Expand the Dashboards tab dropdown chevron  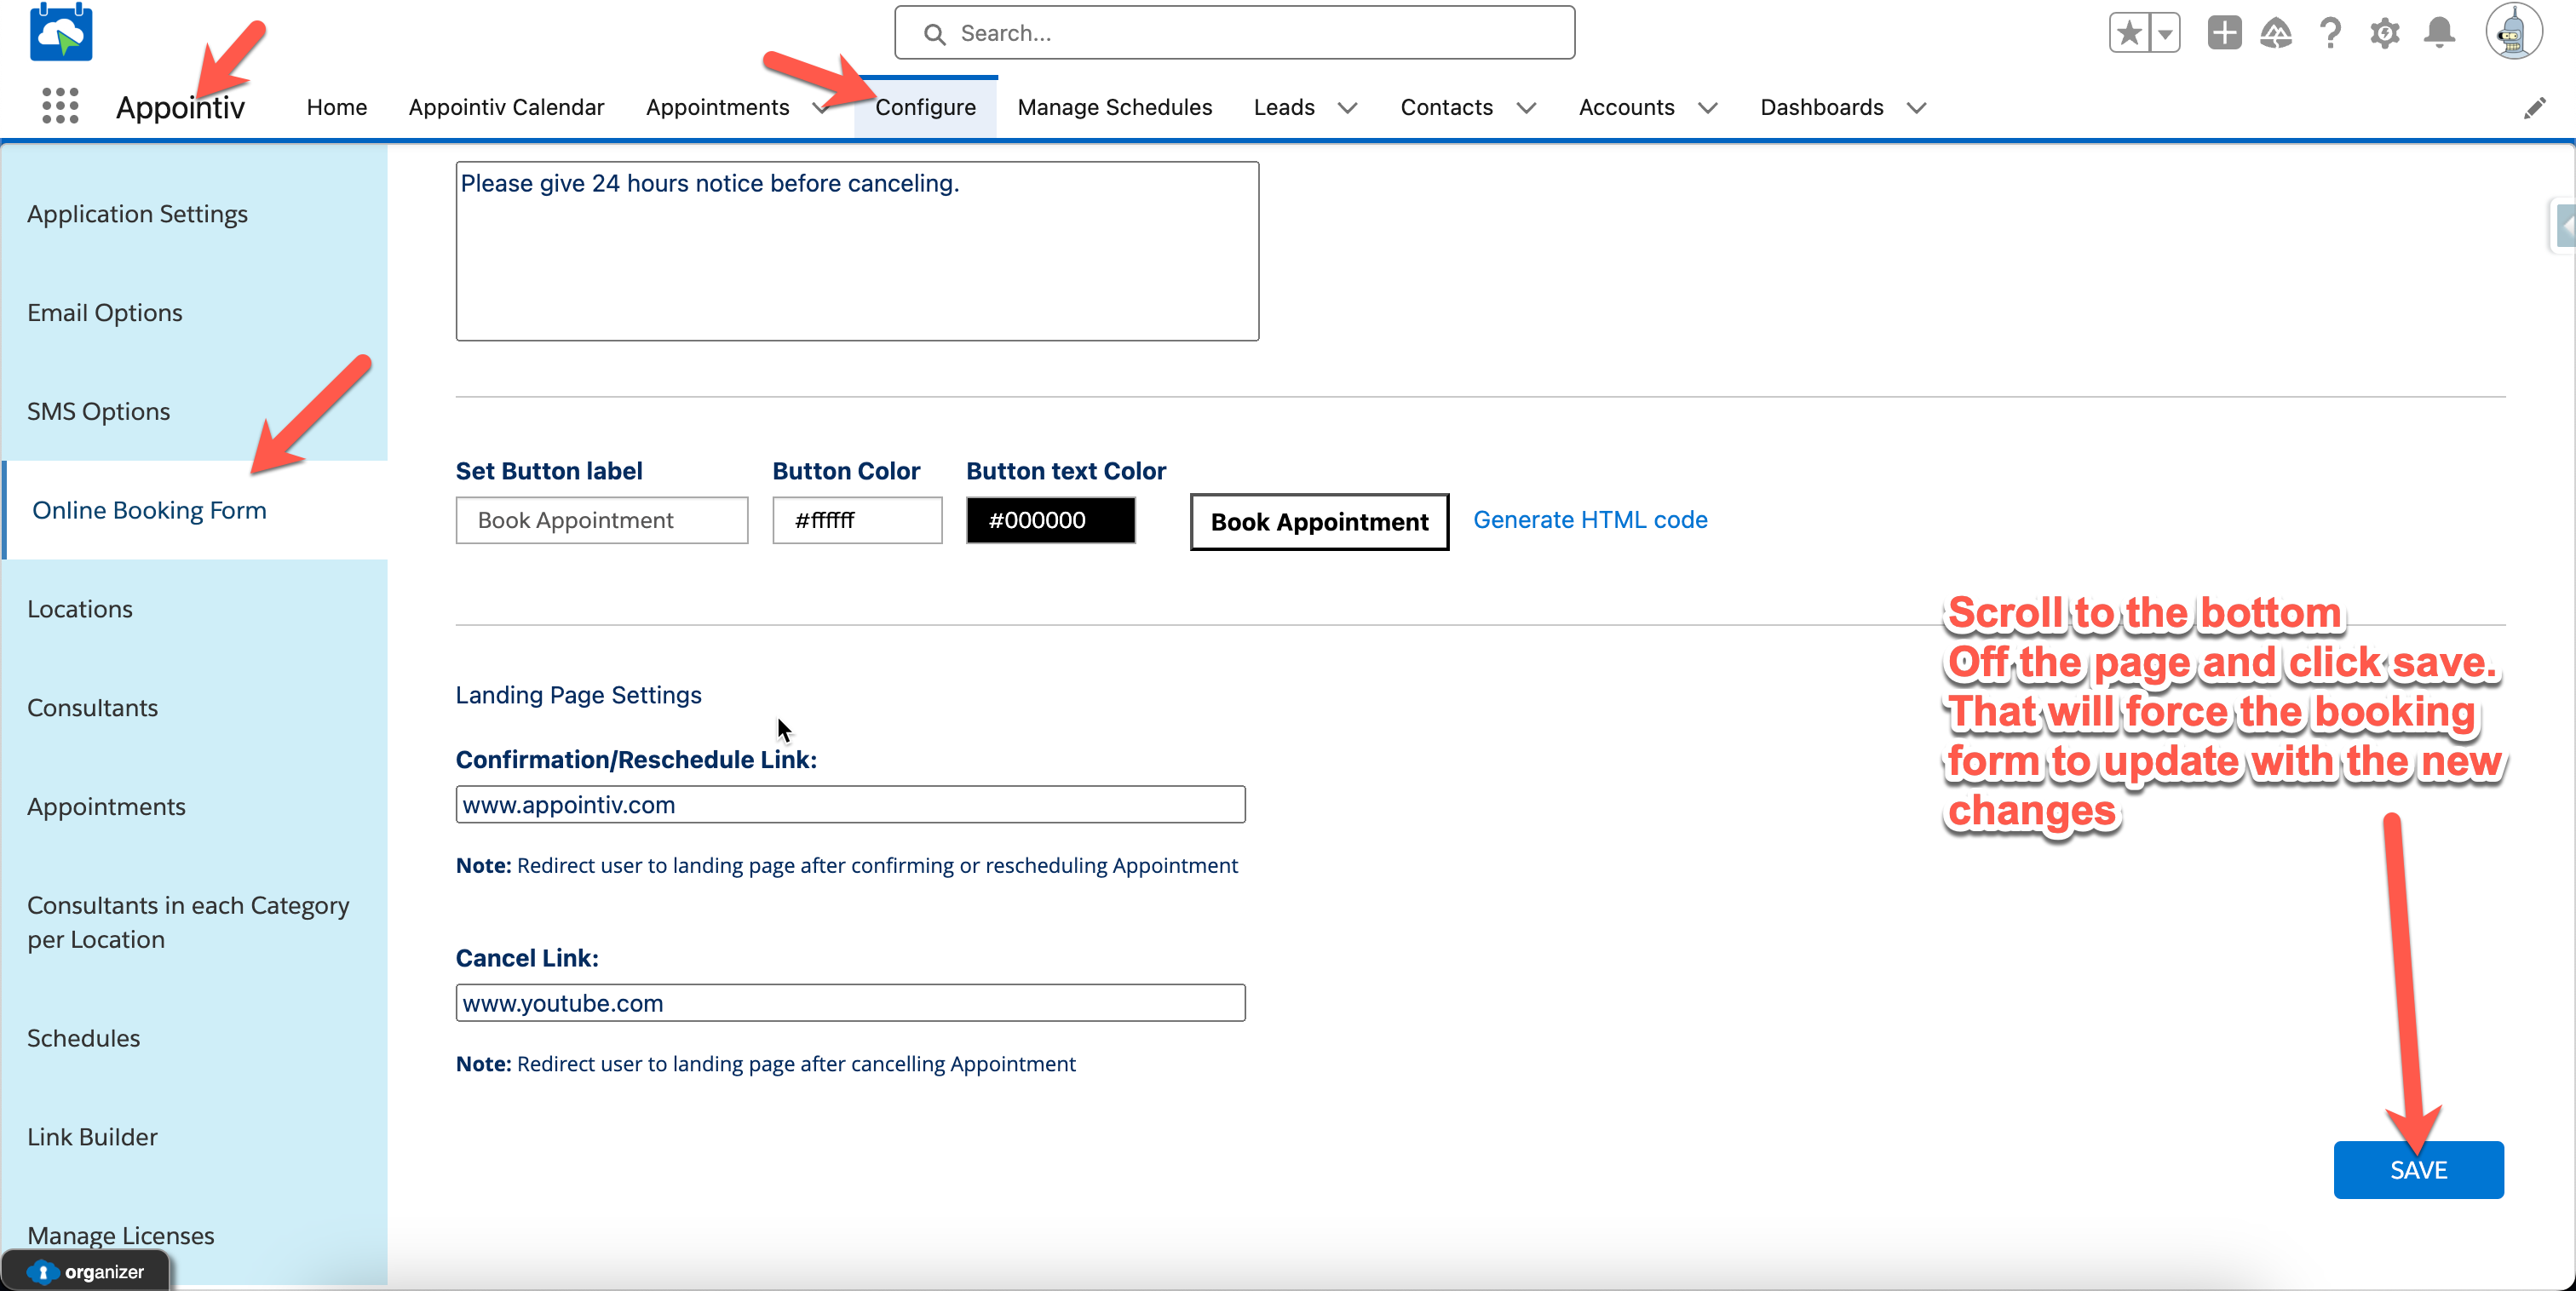coord(1915,108)
